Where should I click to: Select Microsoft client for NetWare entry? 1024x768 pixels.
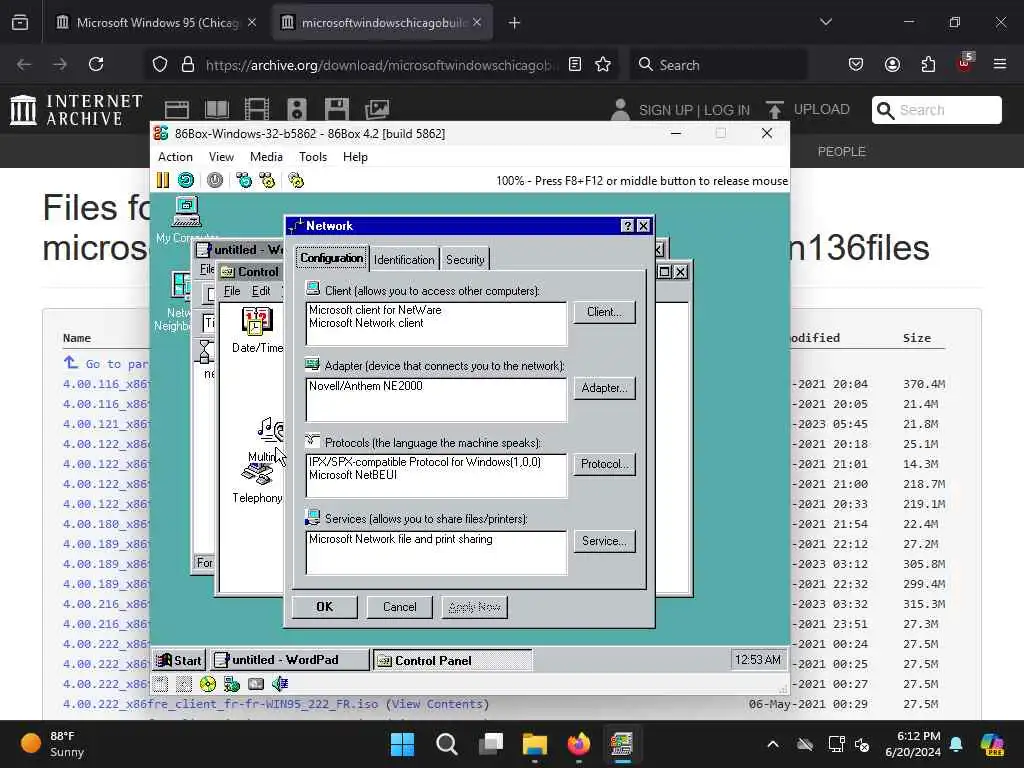pos(375,310)
